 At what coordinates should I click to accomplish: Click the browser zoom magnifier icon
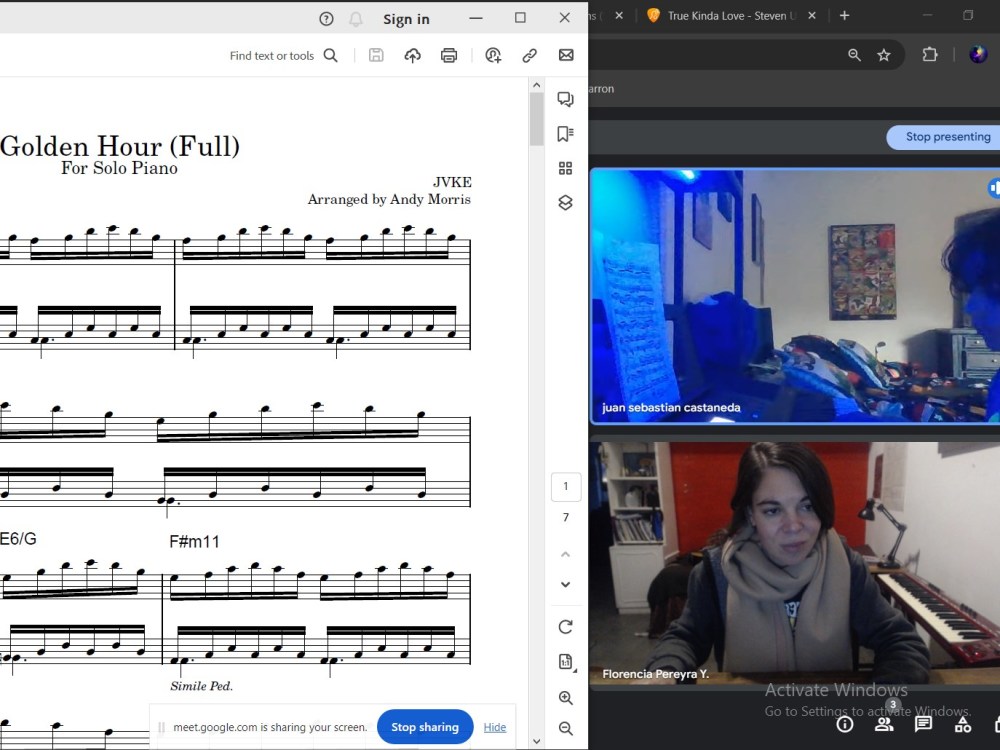pyautogui.click(x=855, y=55)
